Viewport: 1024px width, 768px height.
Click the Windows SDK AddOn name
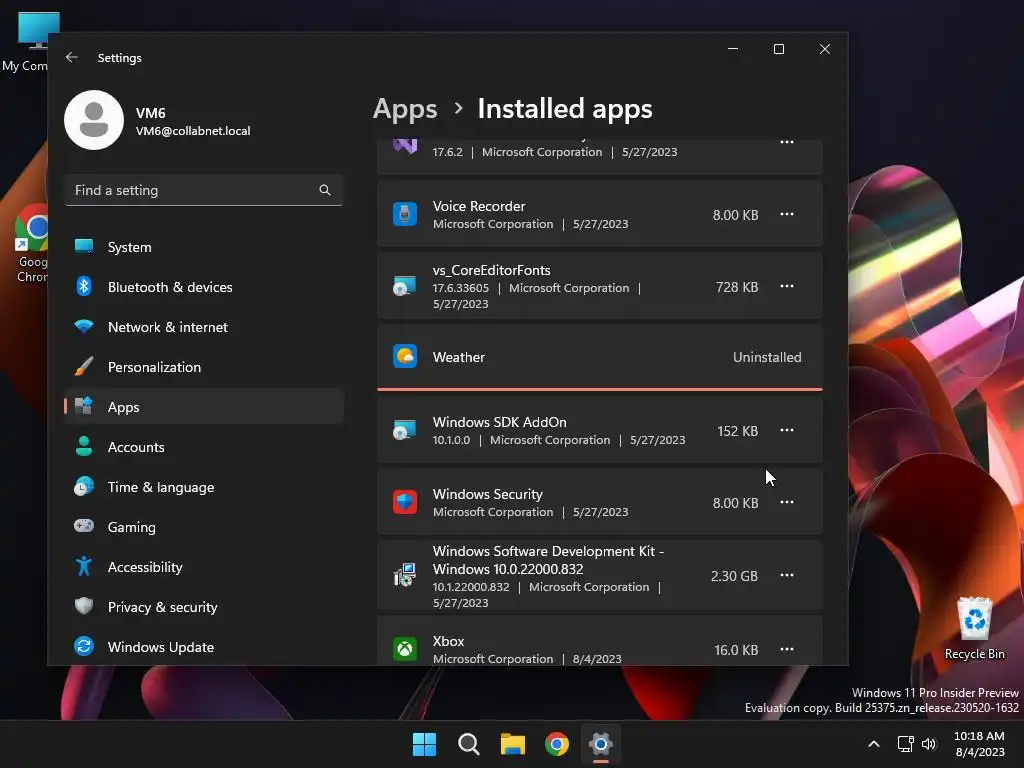pyautogui.click(x=500, y=422)
